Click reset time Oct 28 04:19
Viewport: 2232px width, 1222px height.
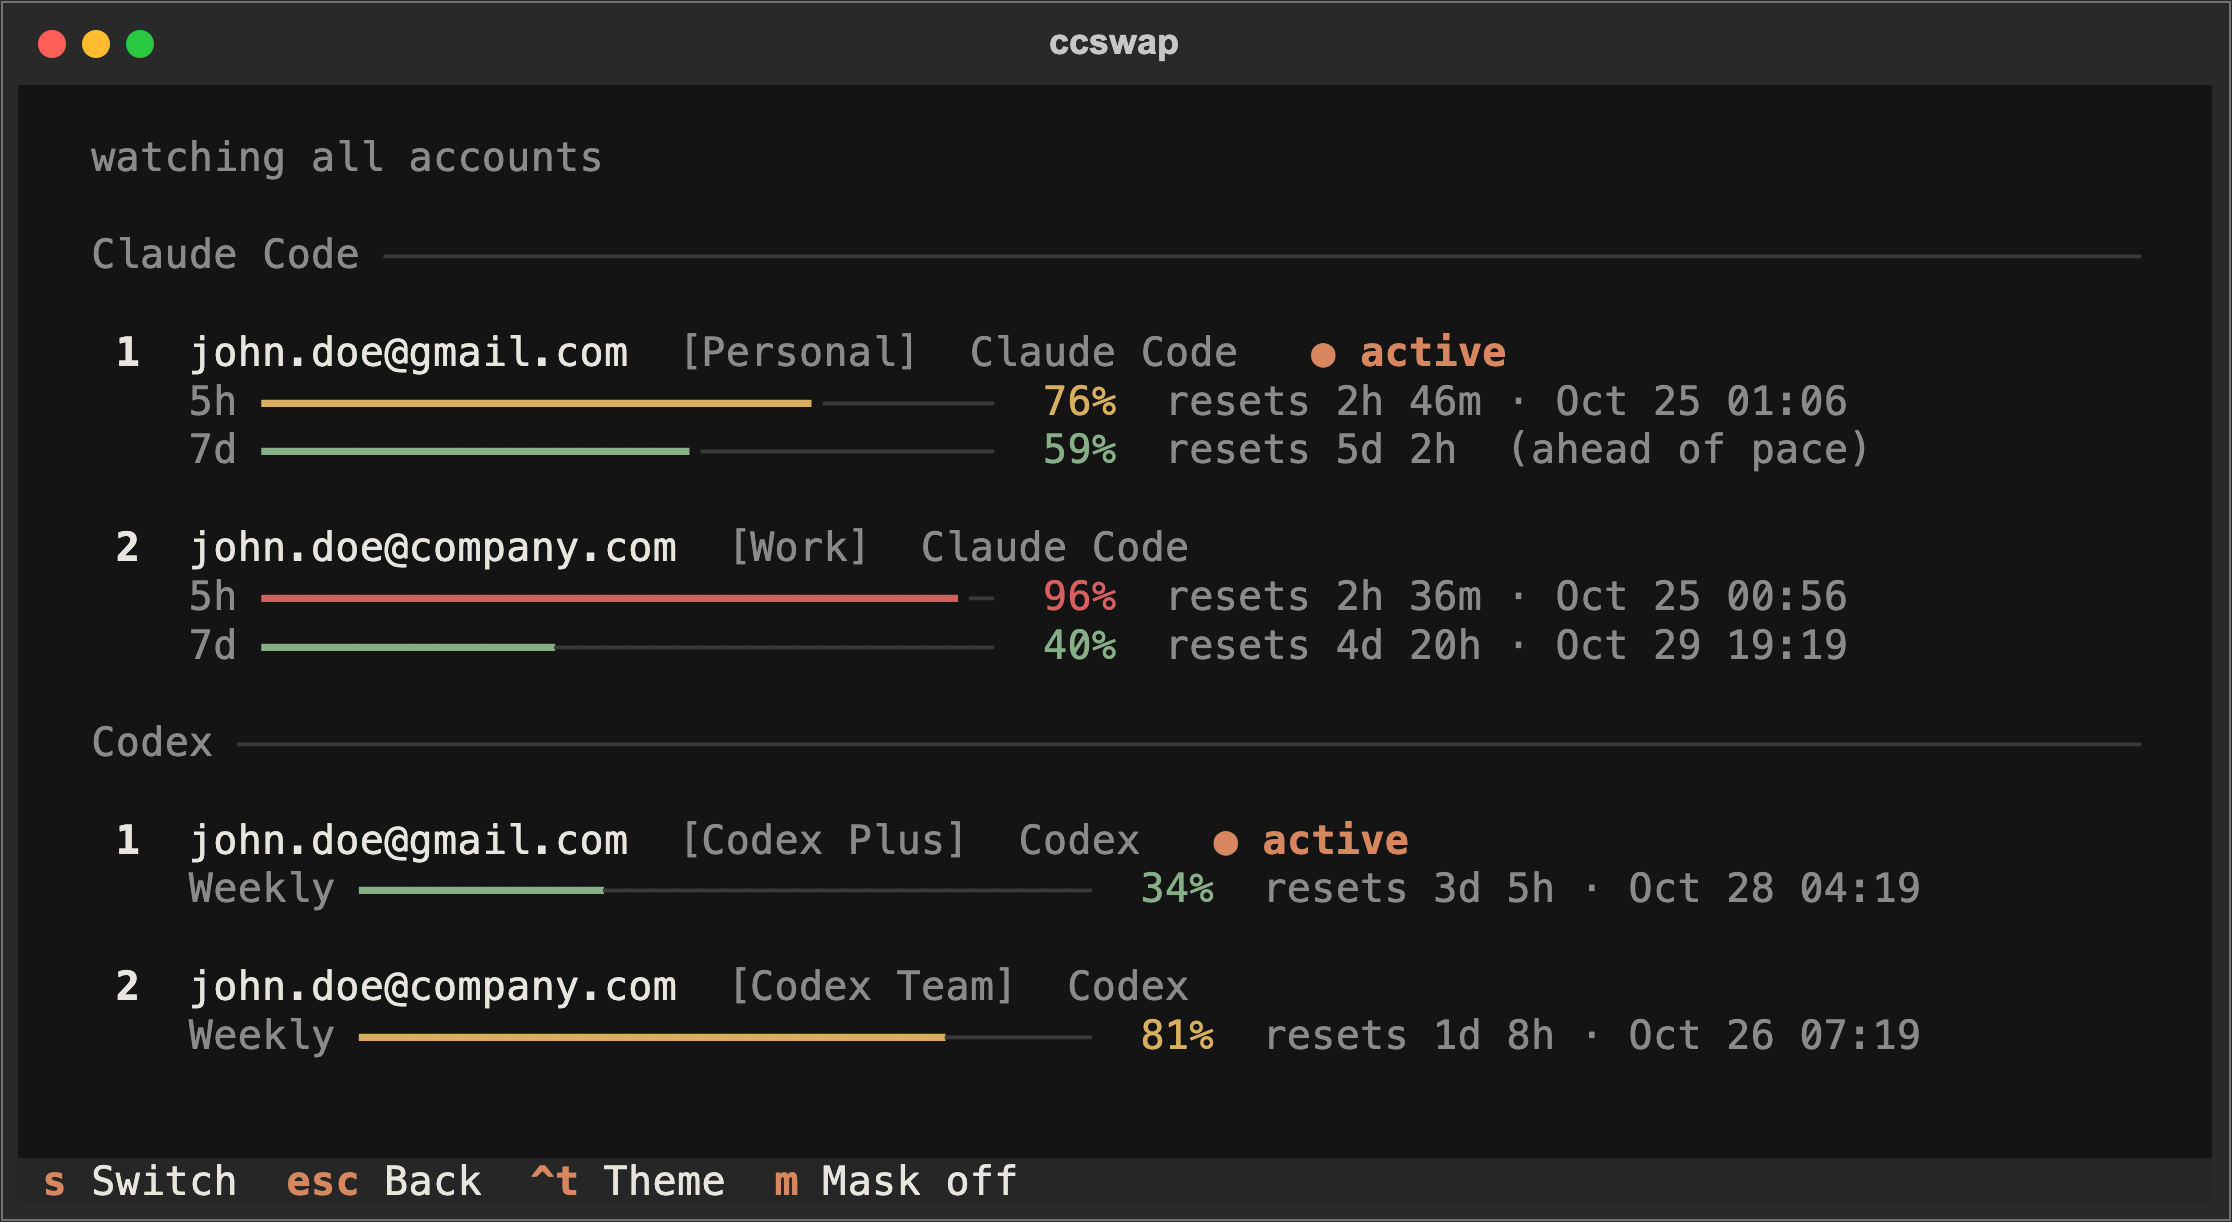point(1774,889)
